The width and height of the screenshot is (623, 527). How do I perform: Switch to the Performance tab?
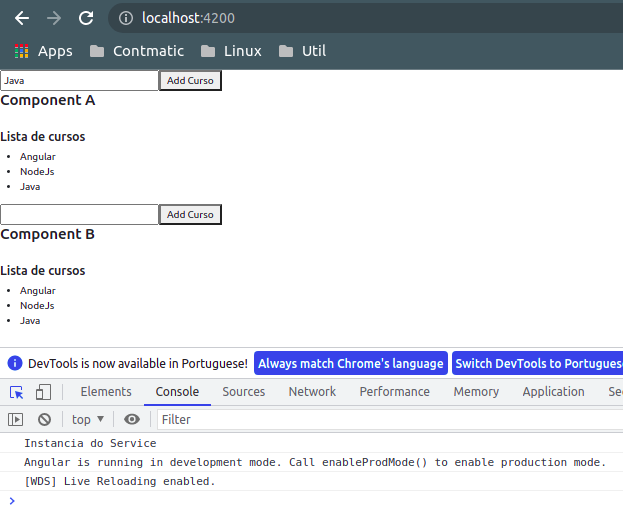tap(395, 392)
